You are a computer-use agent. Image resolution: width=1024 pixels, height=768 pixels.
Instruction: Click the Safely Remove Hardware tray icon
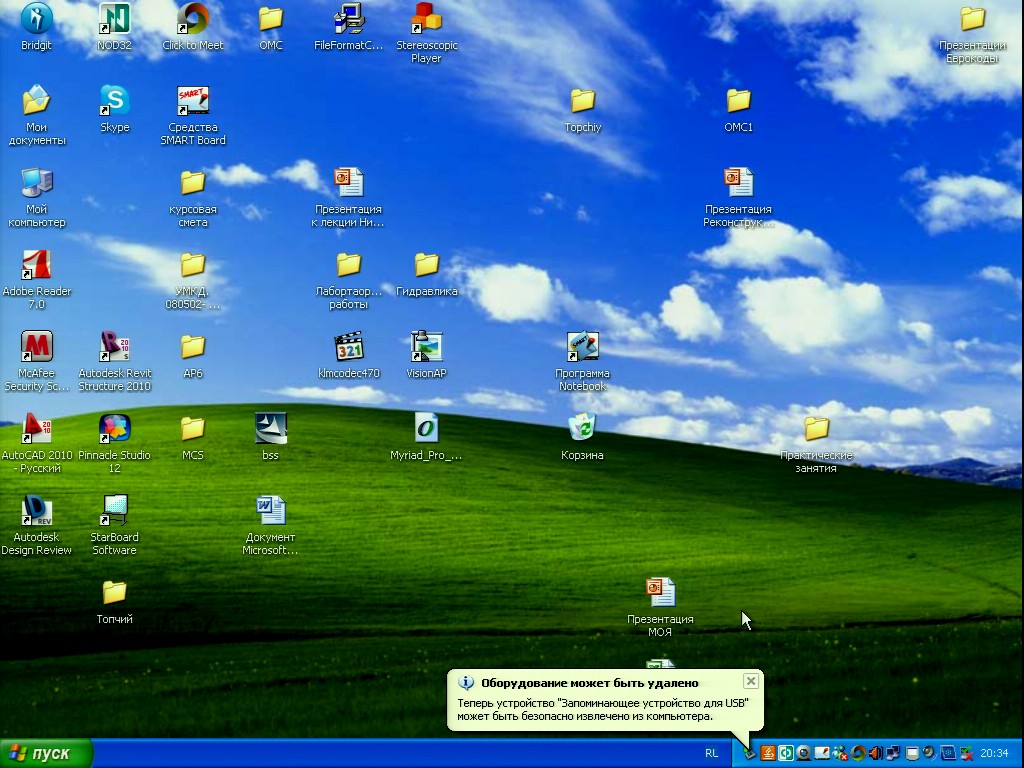coord(750,754)
